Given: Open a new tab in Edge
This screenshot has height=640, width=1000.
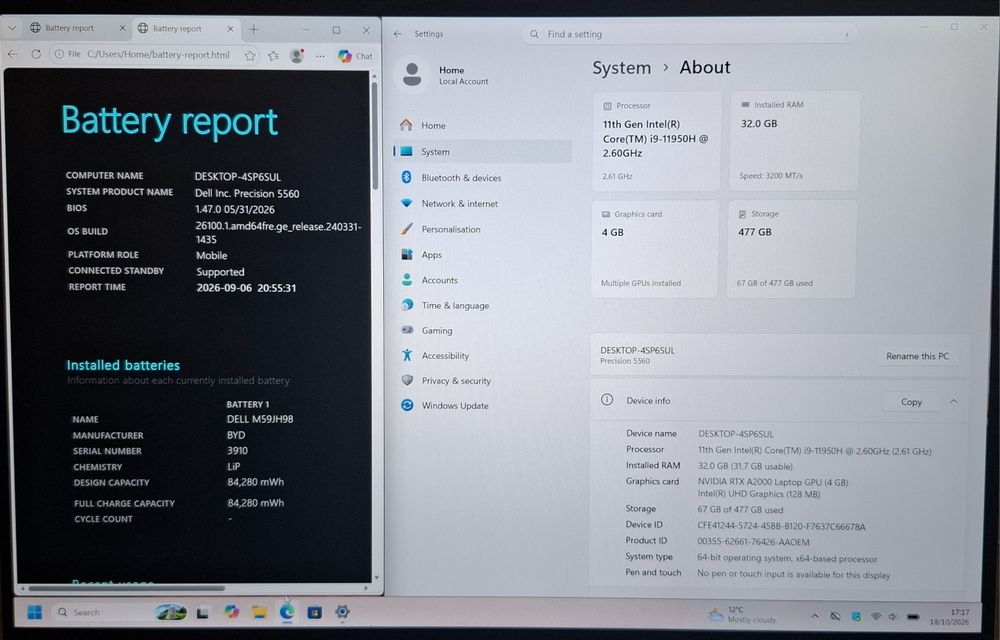Looking at the screenshot, I should [x=254, y=29].
